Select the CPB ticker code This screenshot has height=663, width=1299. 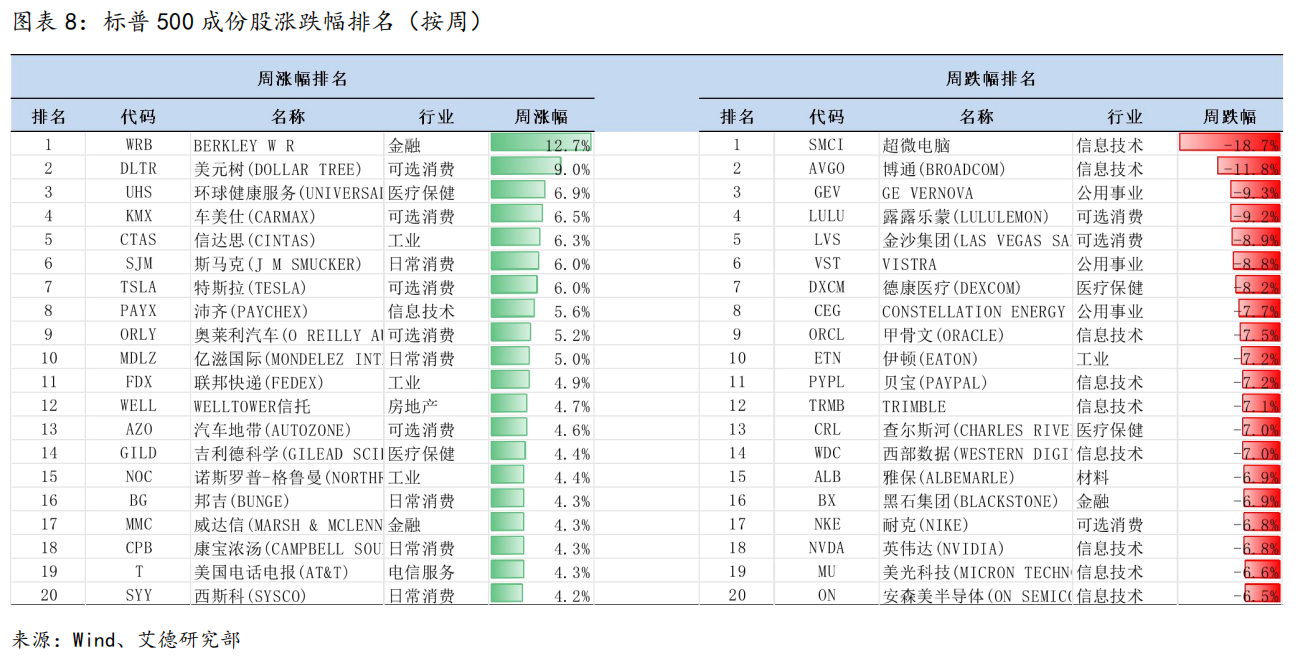click(139, 549)
